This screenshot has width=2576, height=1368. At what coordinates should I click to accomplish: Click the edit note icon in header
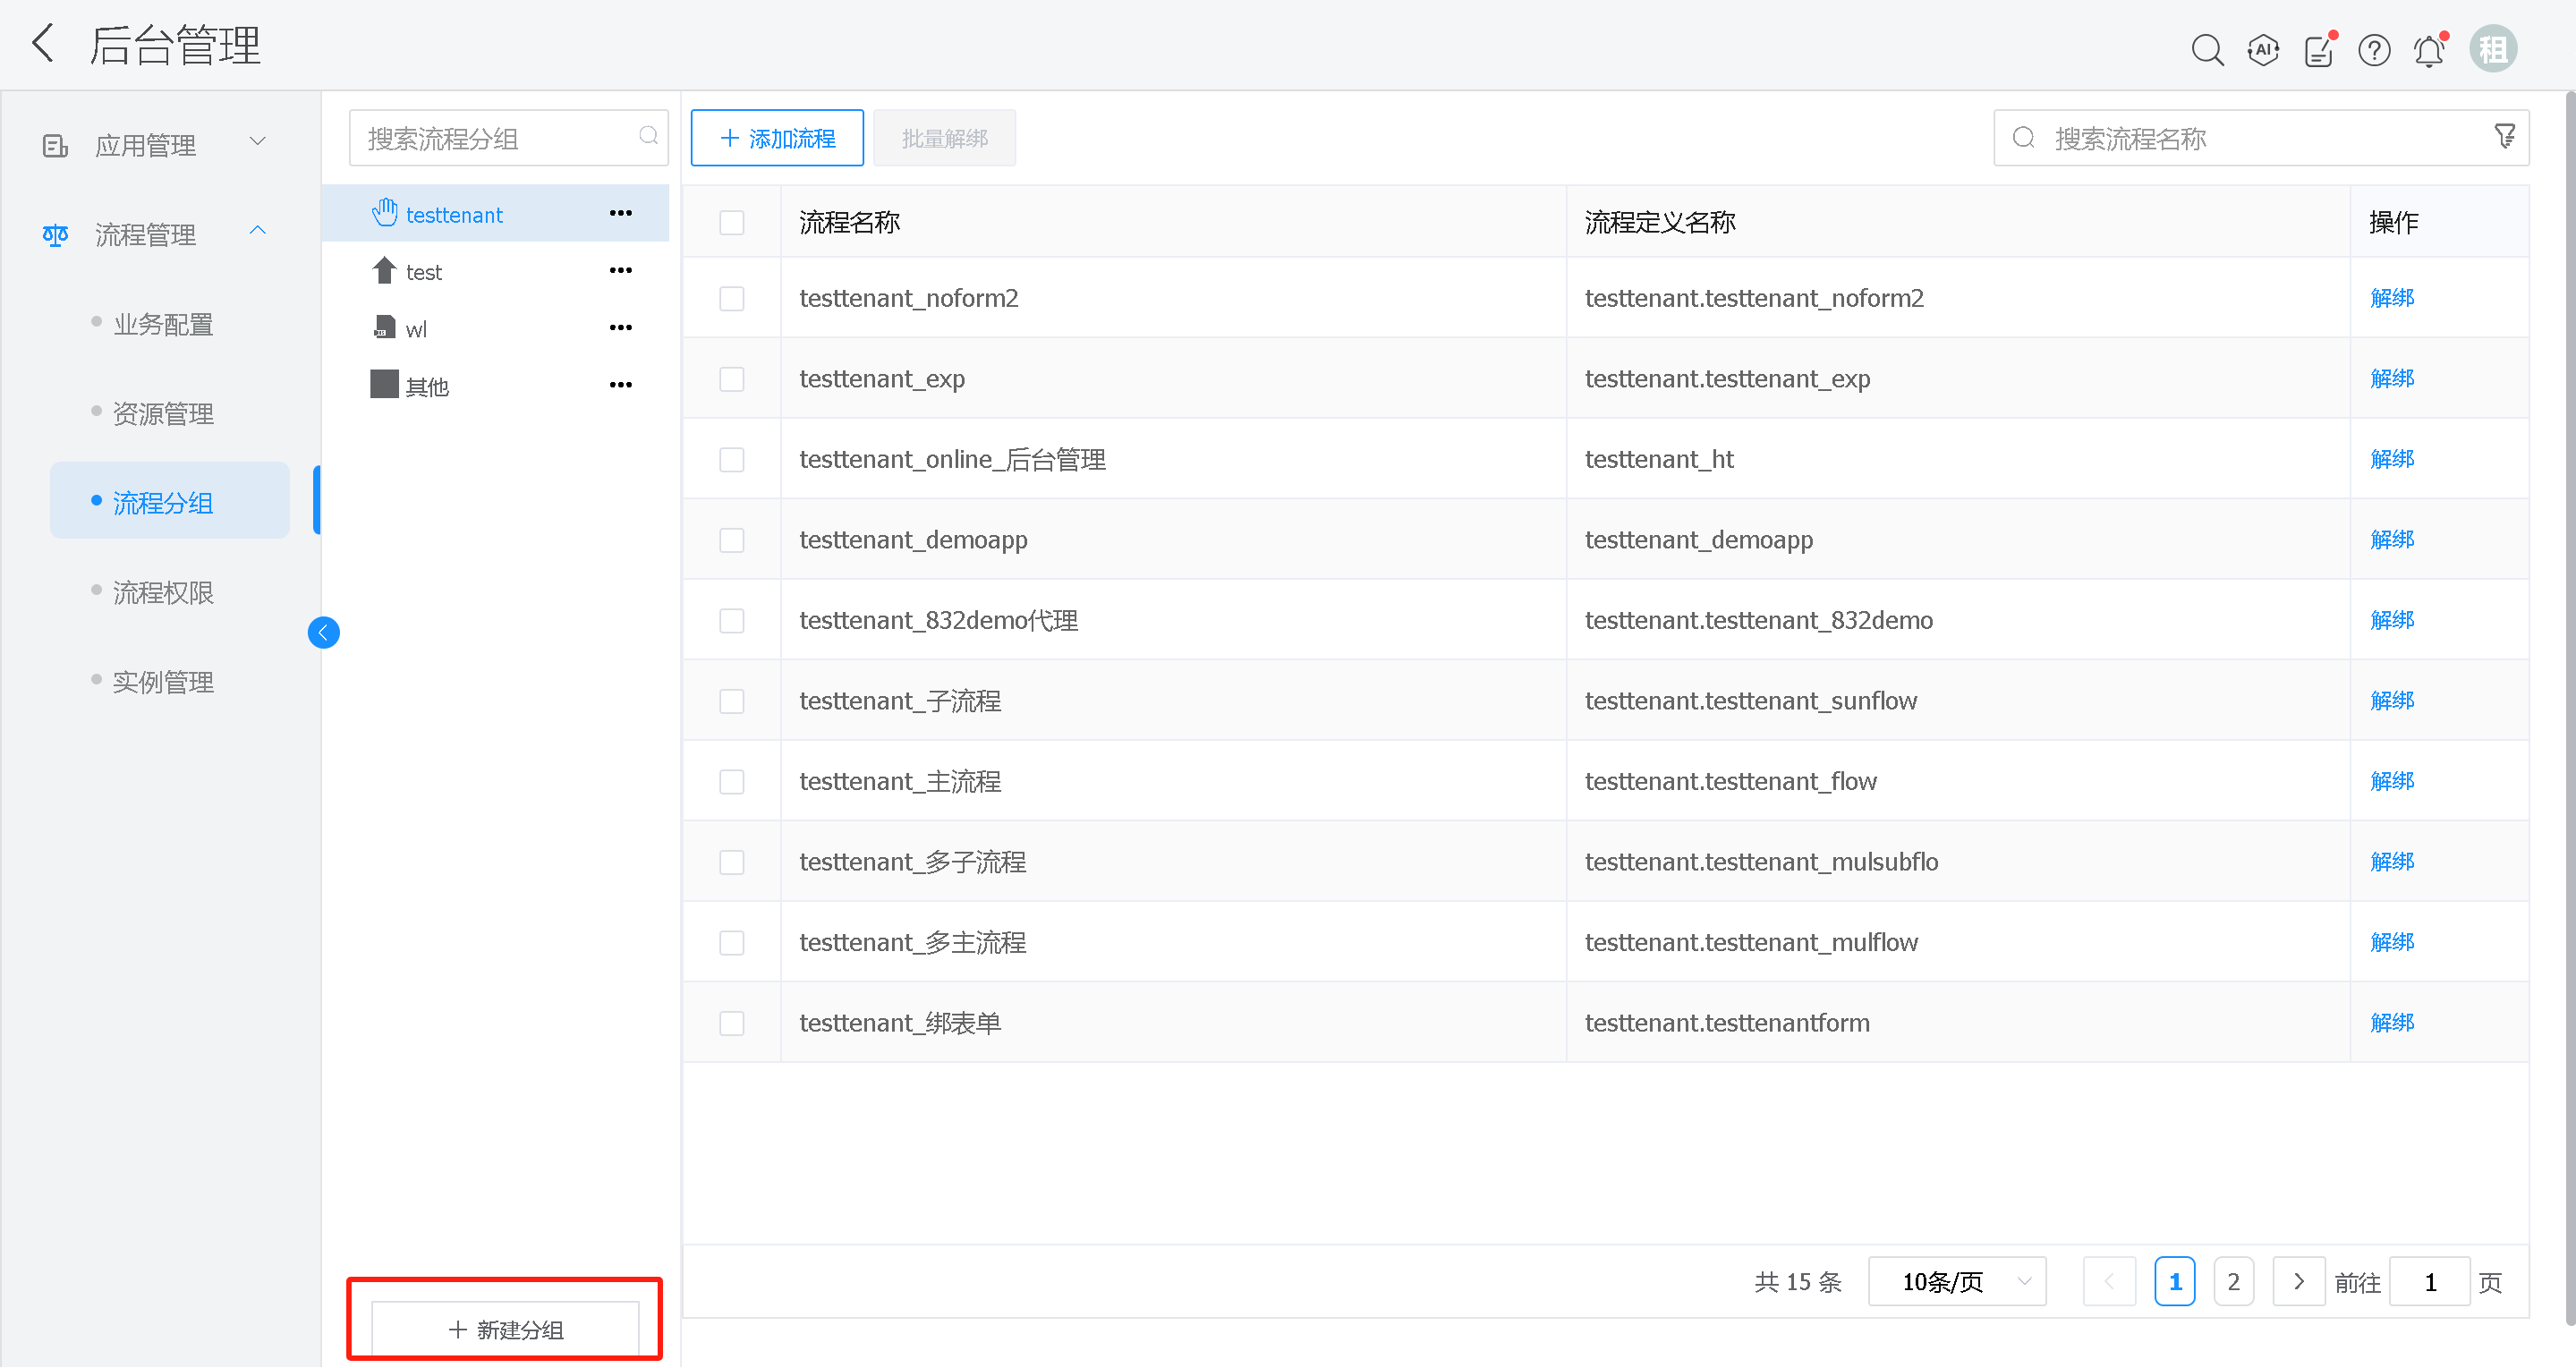point(2318,50)
